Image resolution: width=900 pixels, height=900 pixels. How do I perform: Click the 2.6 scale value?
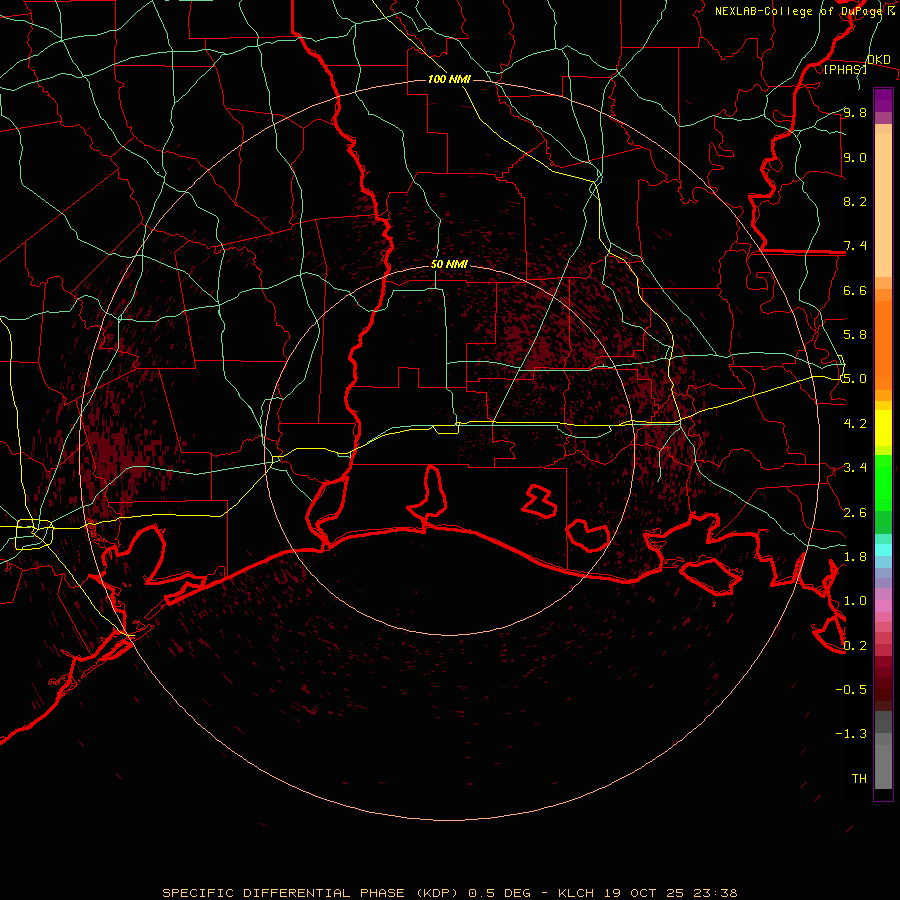[x=855, y=513]
